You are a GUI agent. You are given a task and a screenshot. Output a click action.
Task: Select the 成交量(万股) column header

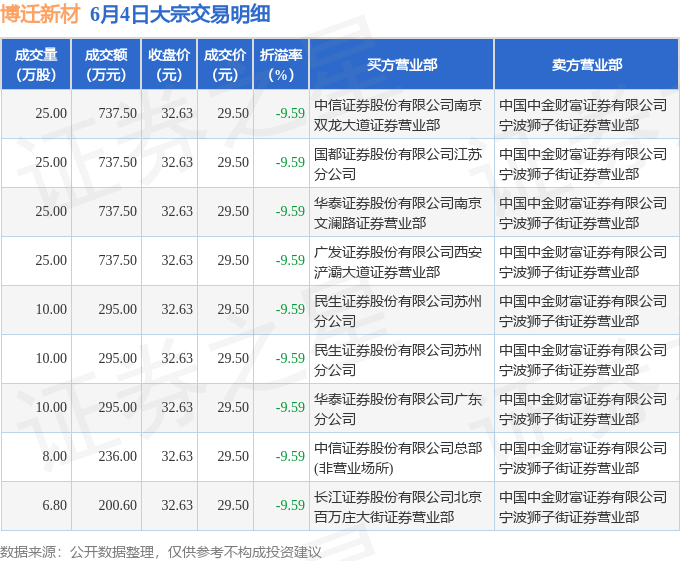point(36,65)
